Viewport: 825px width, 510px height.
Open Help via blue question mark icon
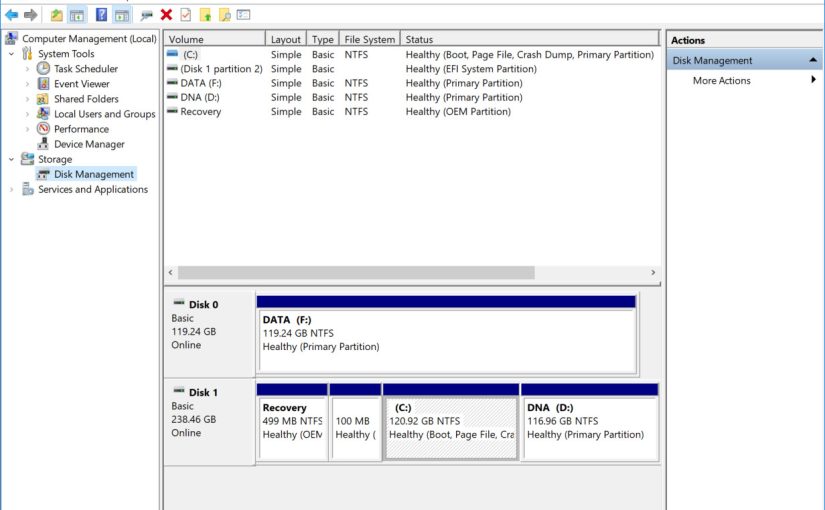(102, 15)
